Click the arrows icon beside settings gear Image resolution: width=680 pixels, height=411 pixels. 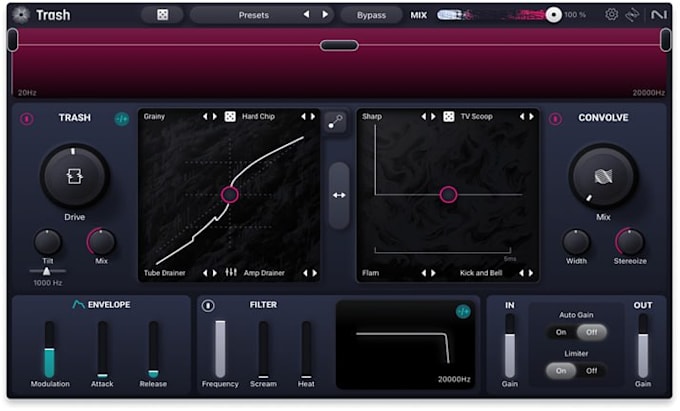coord(632,15)
